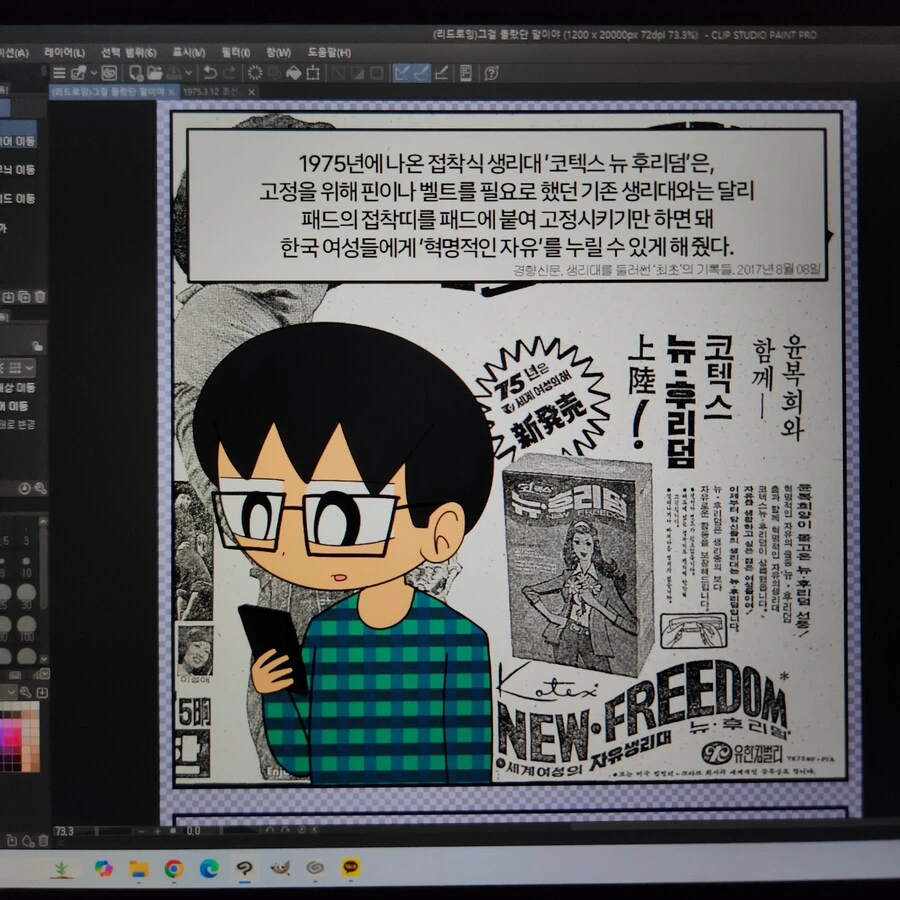Viewport: 900px width, 900px height.
Task: Select brush size 100 preset
Action: tap(26, 628)
